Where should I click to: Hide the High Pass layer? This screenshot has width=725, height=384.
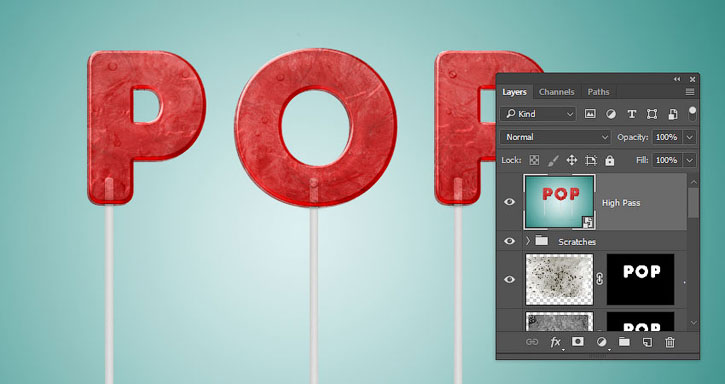(510, 202)
